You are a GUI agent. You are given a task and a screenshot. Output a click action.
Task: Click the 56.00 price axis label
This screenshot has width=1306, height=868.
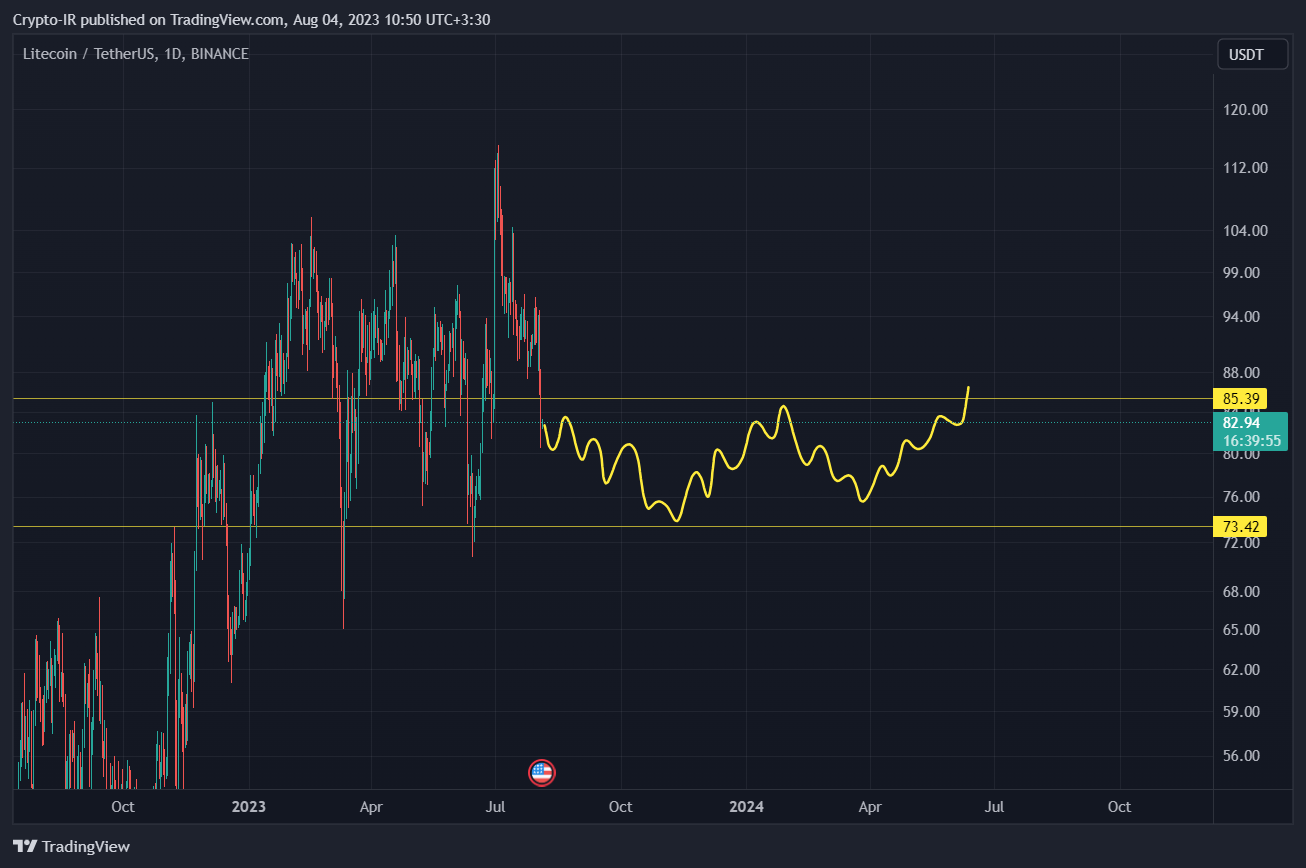coord(1242,755)
